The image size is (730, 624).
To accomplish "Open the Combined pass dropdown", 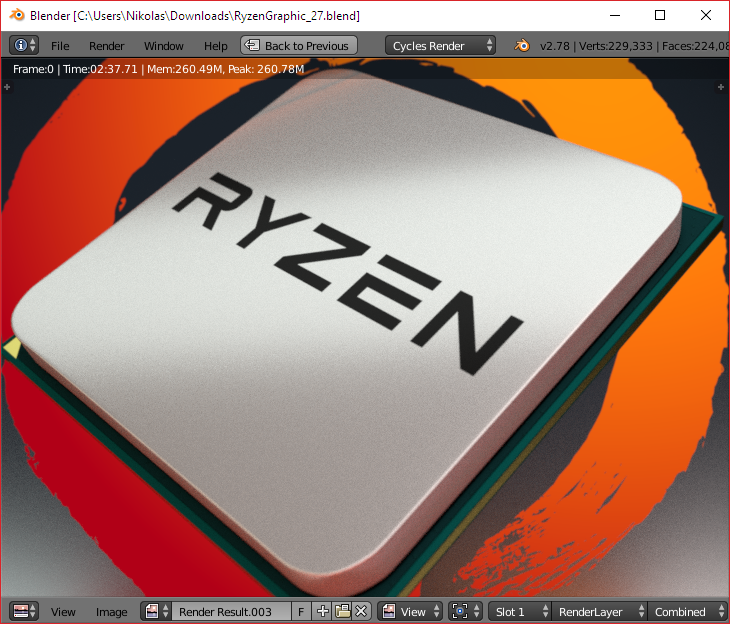I will (x=688, y=611).
